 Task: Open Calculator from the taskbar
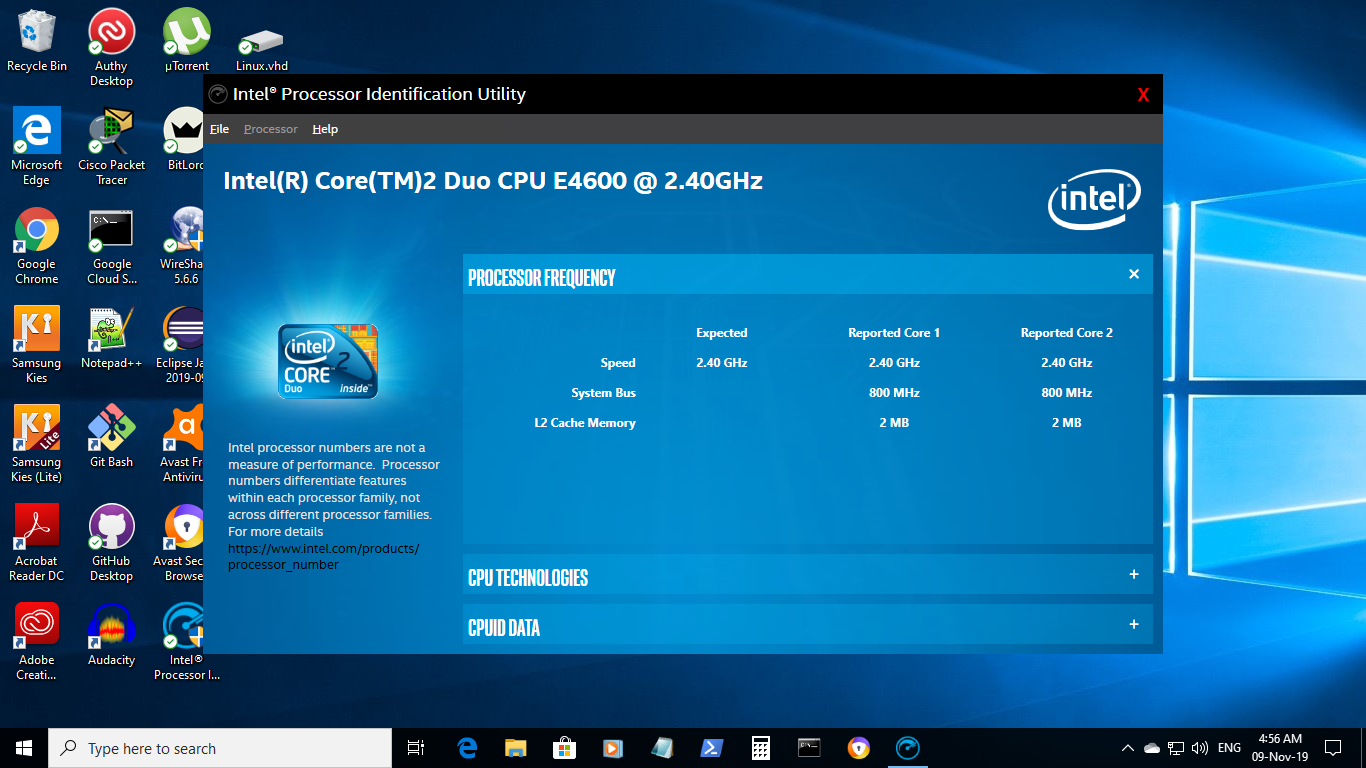point(760,748)
